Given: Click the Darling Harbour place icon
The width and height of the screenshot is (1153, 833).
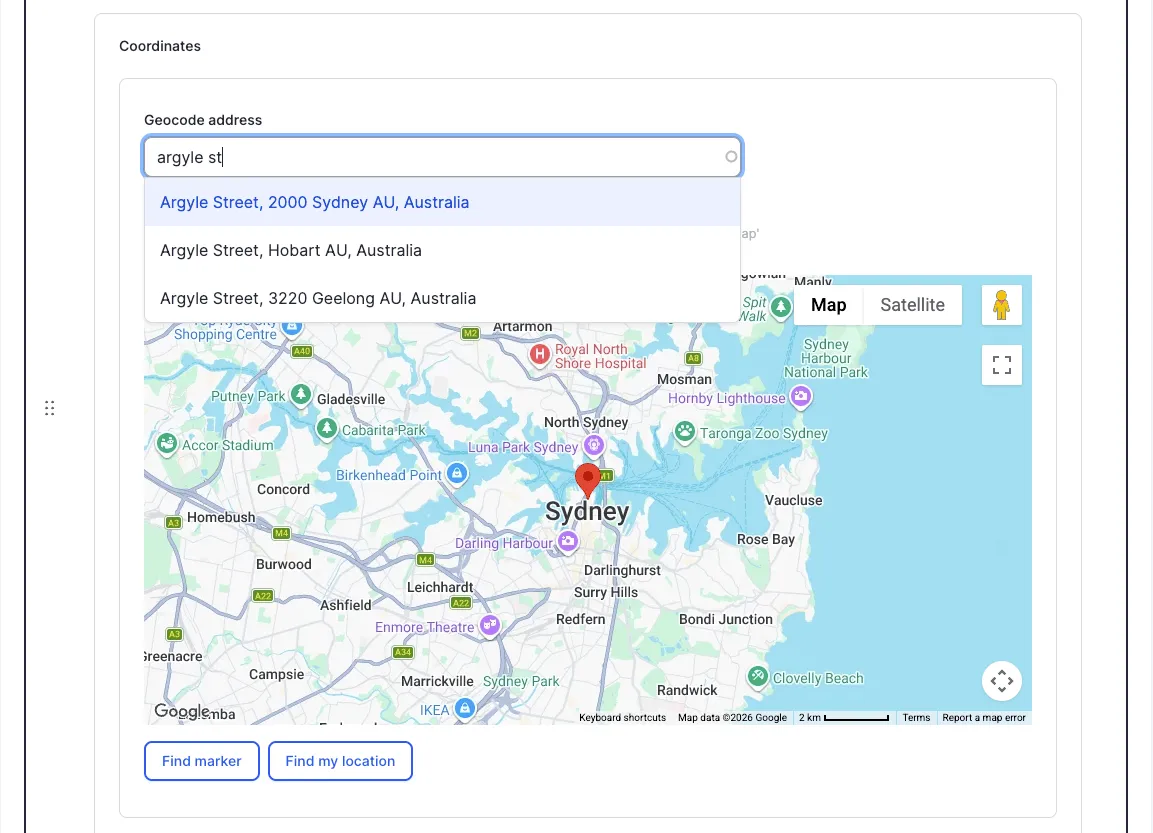Looking at the screenshot, I should tap(567, 542).
